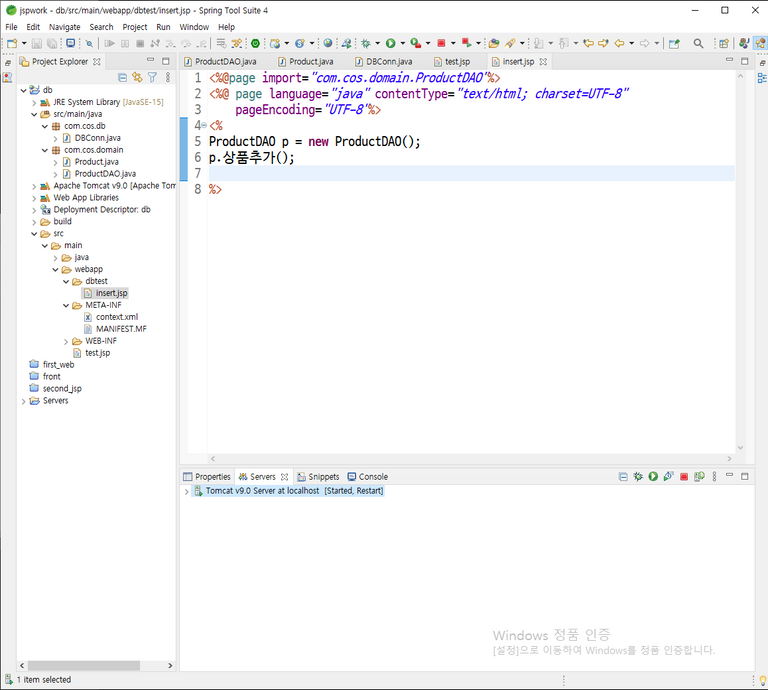Screen dimensions: 768x690
Task: Open the Navigate menu
Action: [x=65, y=27]
